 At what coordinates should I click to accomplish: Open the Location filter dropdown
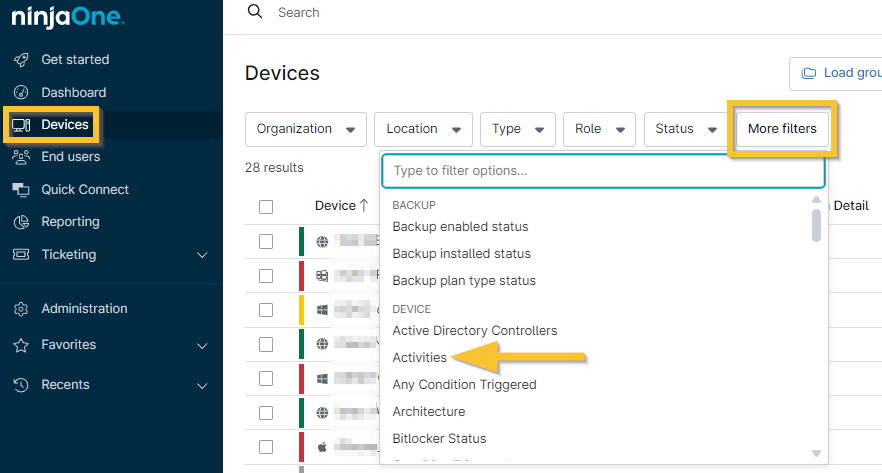[x=424, y=129]
